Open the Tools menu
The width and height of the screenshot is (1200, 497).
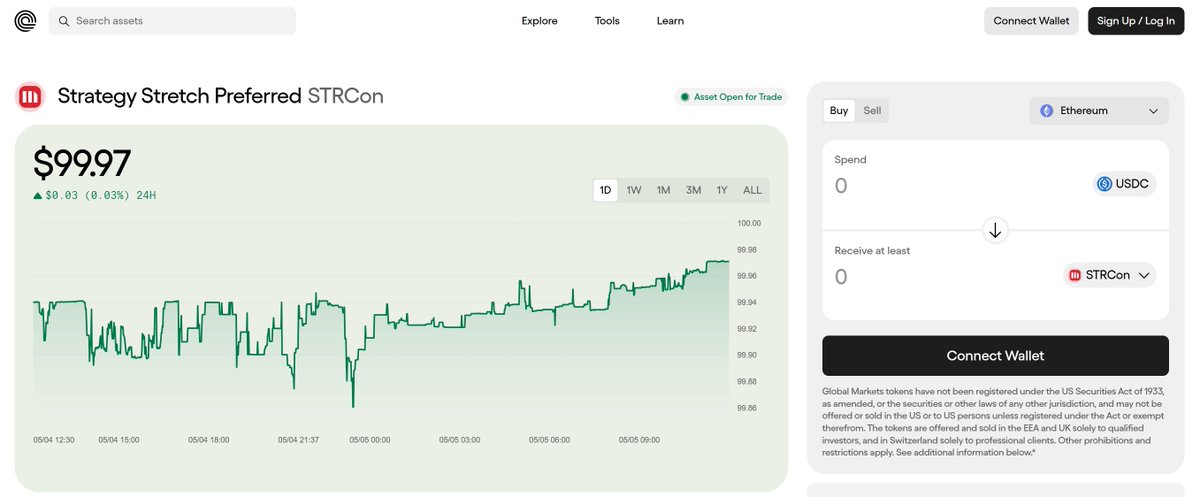(x=607, y=21)
